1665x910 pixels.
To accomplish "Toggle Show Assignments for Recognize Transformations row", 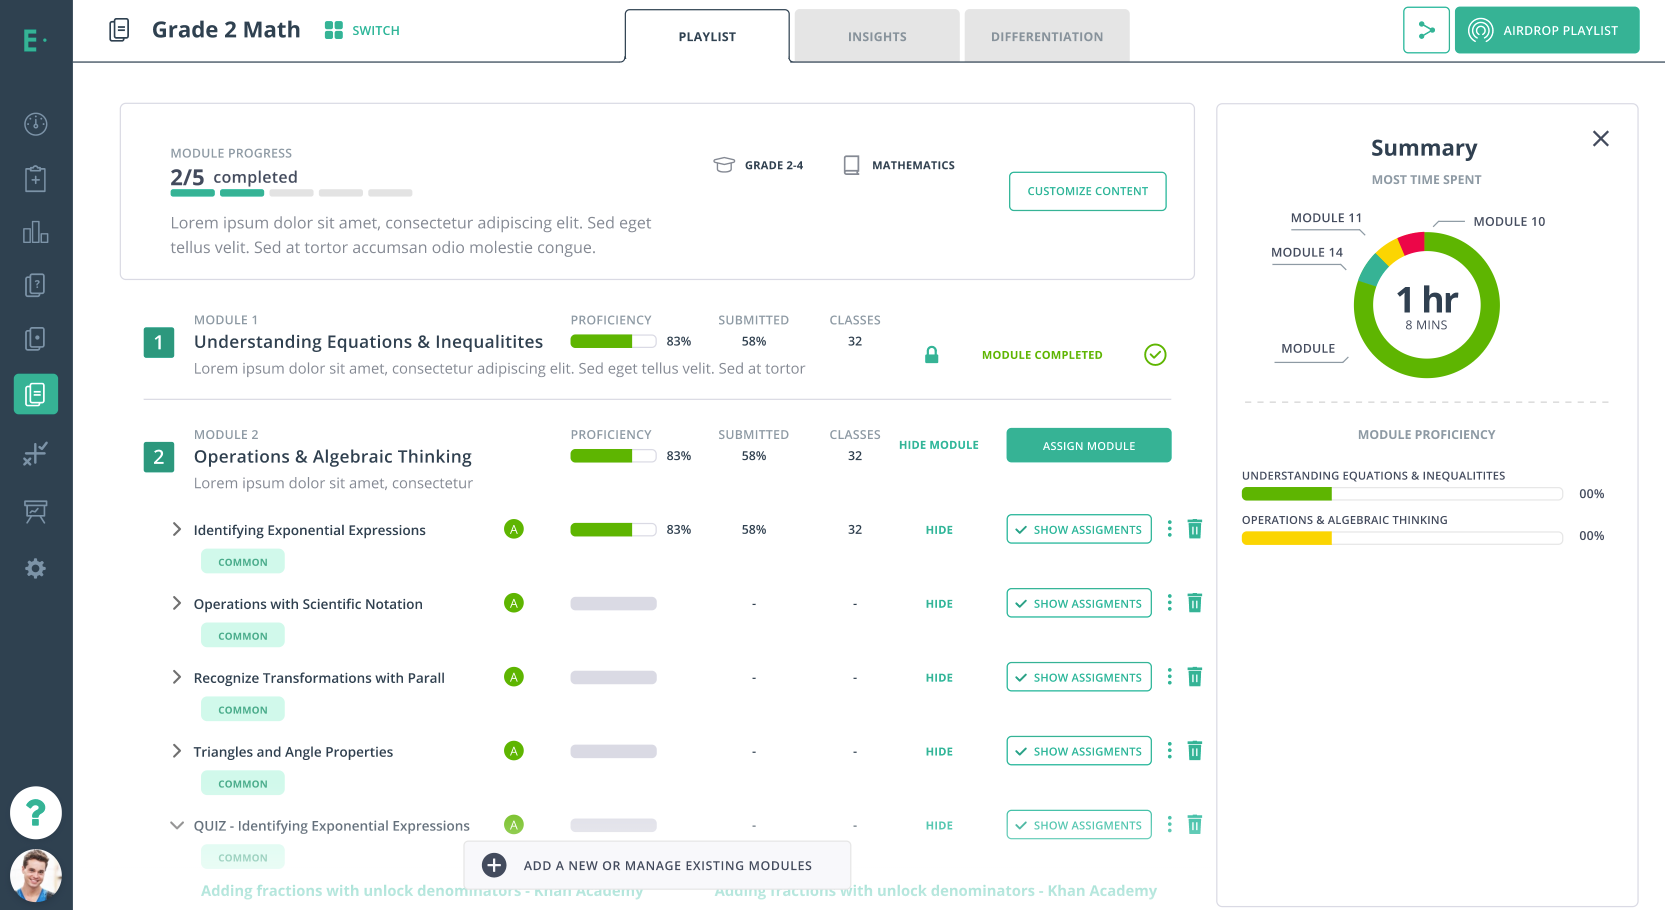I will (1078, 677).
